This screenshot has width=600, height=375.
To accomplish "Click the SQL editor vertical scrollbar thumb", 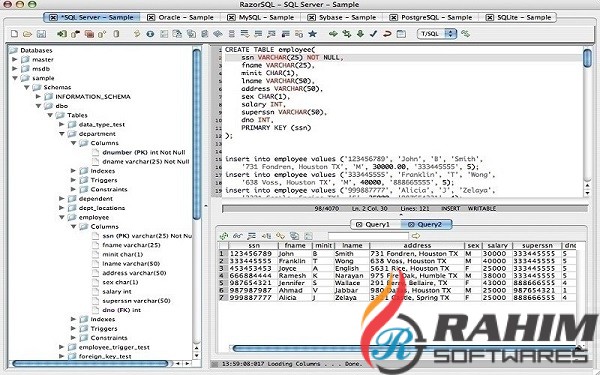I will (x=587, y=58).
